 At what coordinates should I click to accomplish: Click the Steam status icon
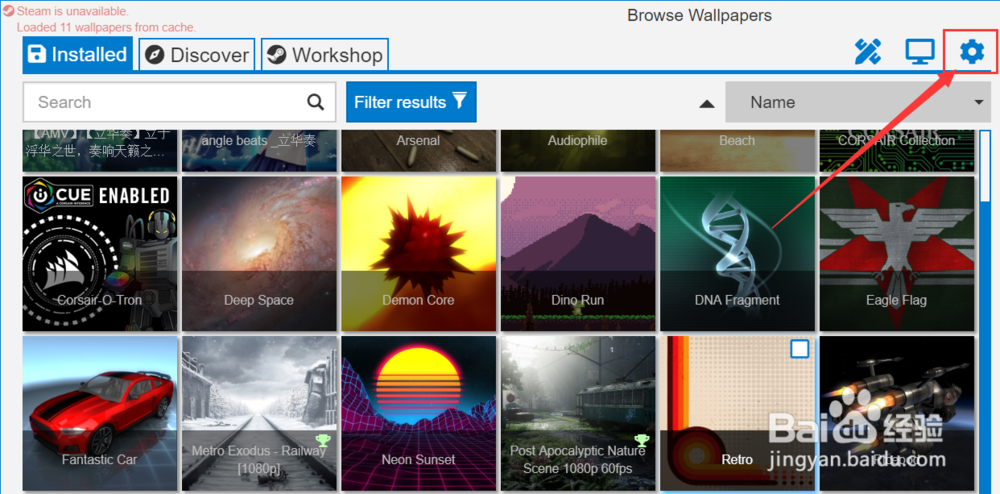click(8, 10)
